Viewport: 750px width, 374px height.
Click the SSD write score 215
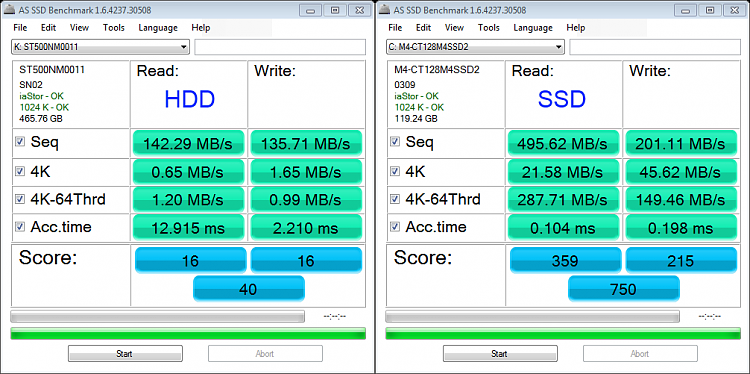681,260
